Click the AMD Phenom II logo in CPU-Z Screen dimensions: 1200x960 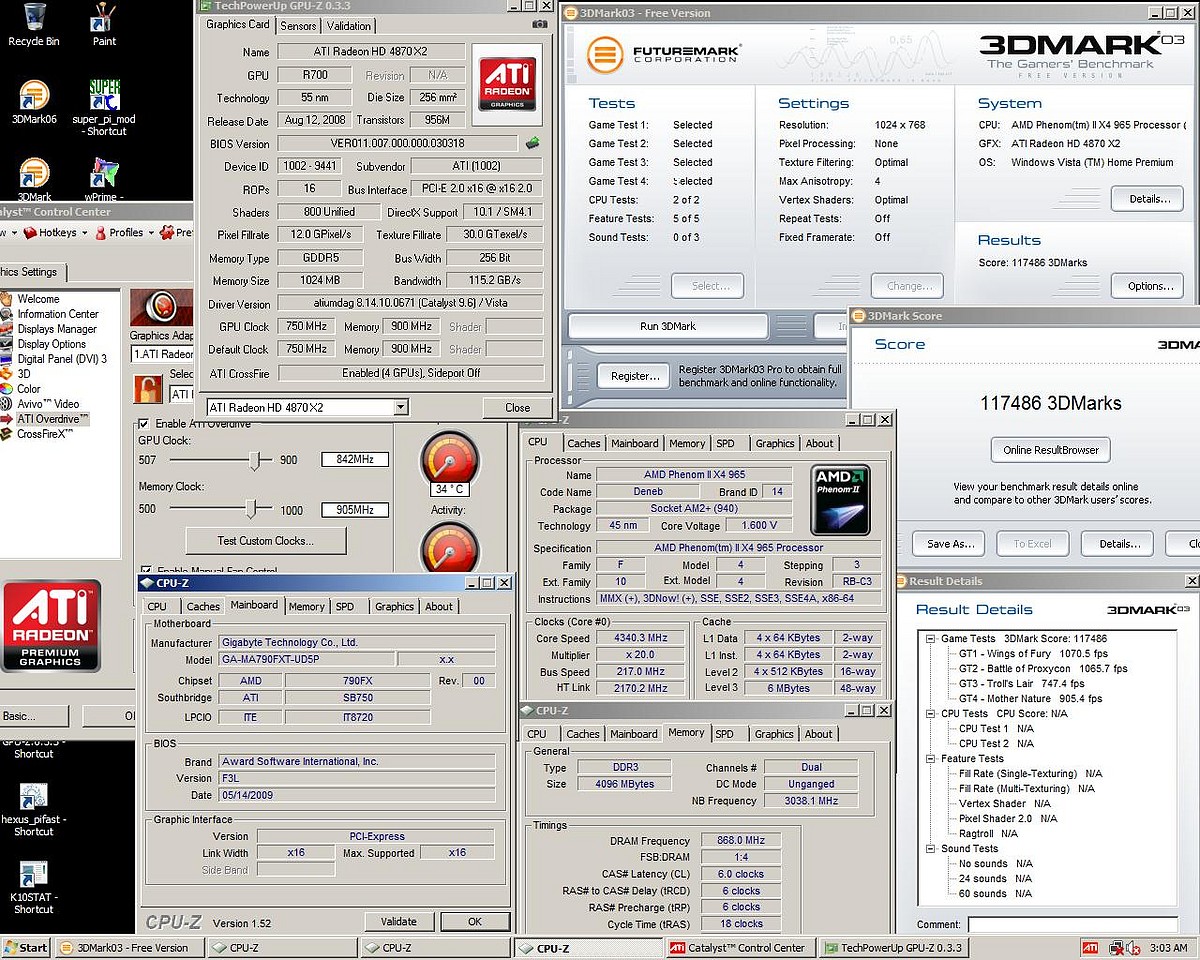pos(840,498)
